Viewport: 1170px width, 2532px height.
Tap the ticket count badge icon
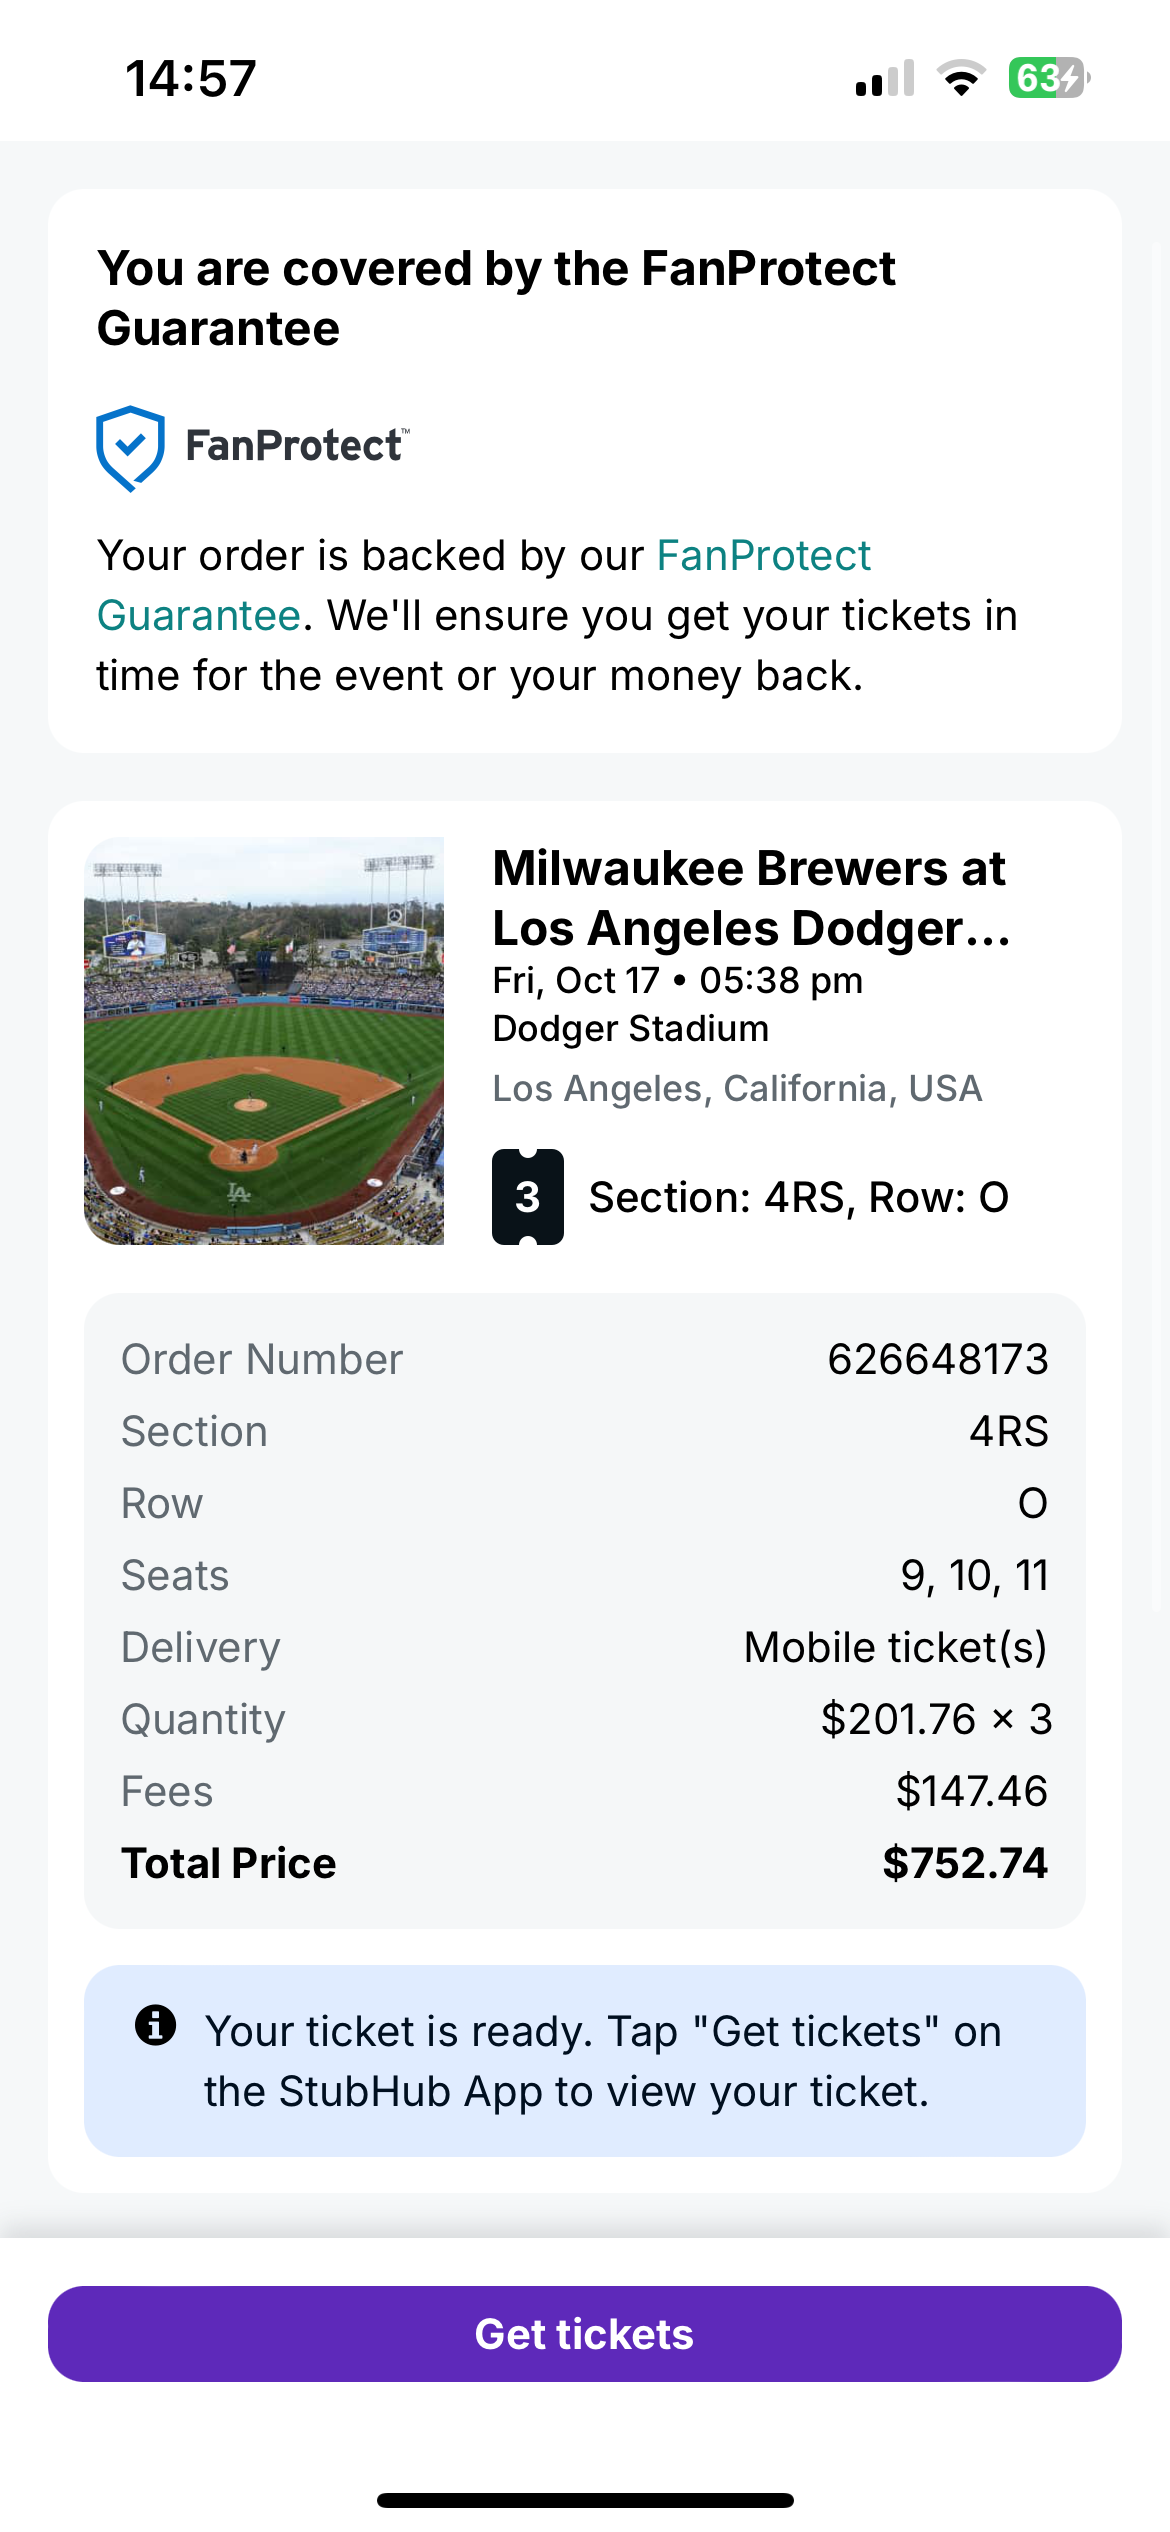[x=527, y=1197]
